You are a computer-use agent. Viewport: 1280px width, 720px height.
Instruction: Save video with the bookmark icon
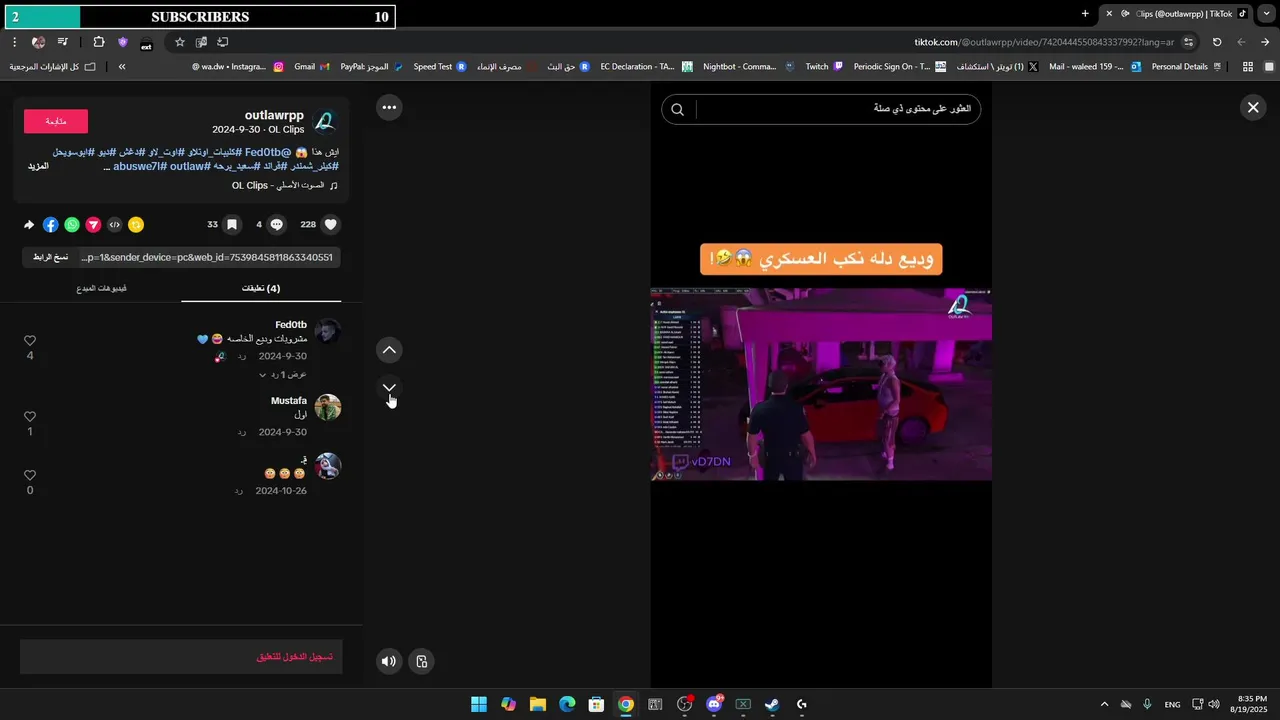pyautogui.click(x=232, y=225)
